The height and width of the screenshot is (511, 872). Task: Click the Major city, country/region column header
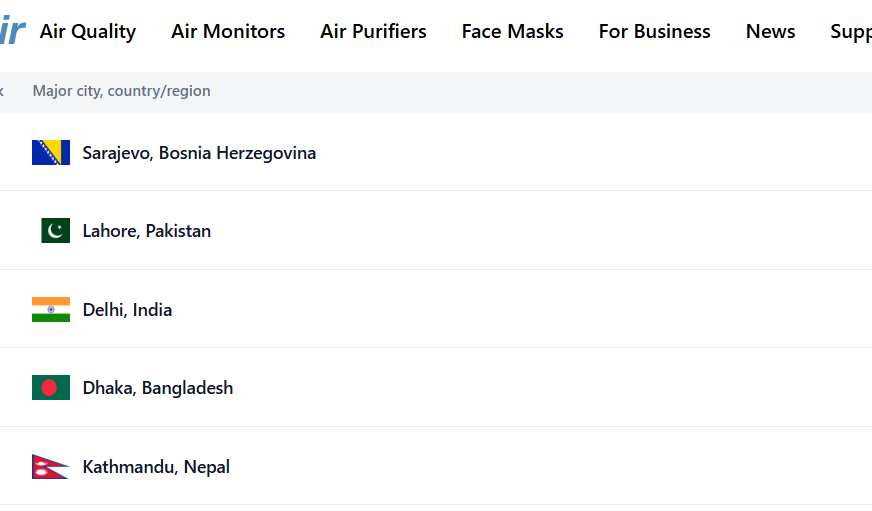122,91
